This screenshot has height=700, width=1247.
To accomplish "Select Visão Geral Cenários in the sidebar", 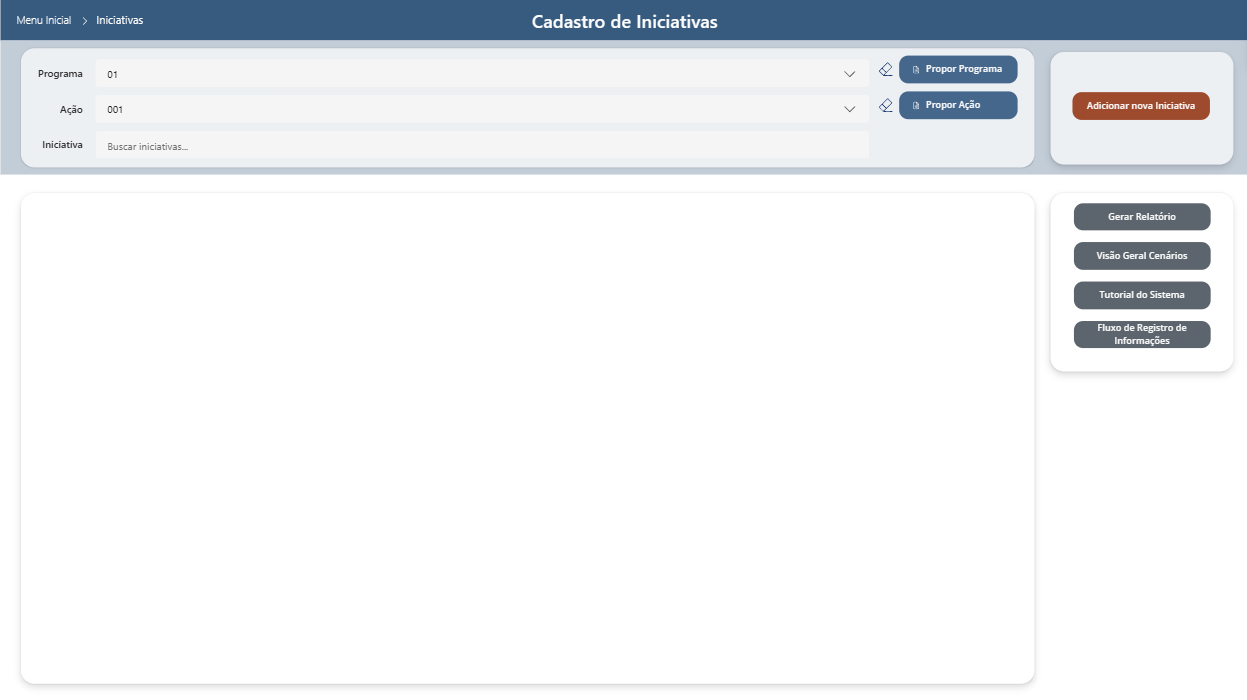I will click(1141, 256).
